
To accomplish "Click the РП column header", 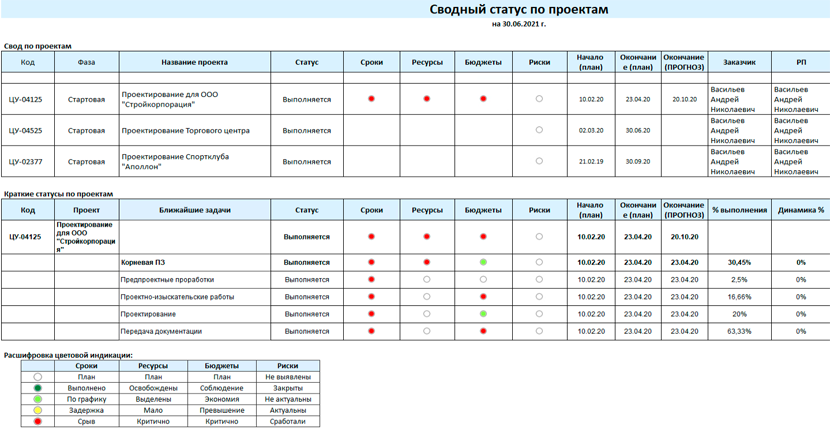I will click(801, 62).
